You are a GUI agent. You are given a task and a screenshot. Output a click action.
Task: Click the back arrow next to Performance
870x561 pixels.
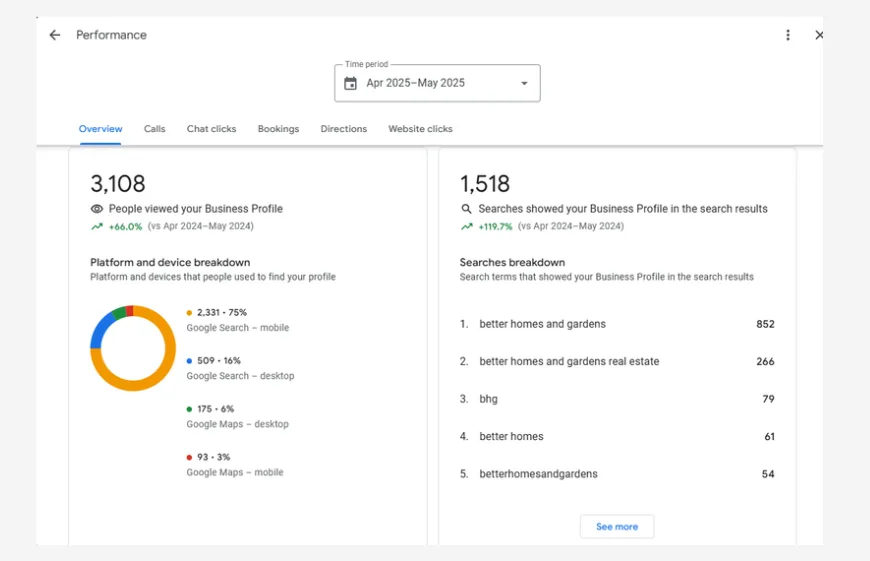click(x=55, y=35)
